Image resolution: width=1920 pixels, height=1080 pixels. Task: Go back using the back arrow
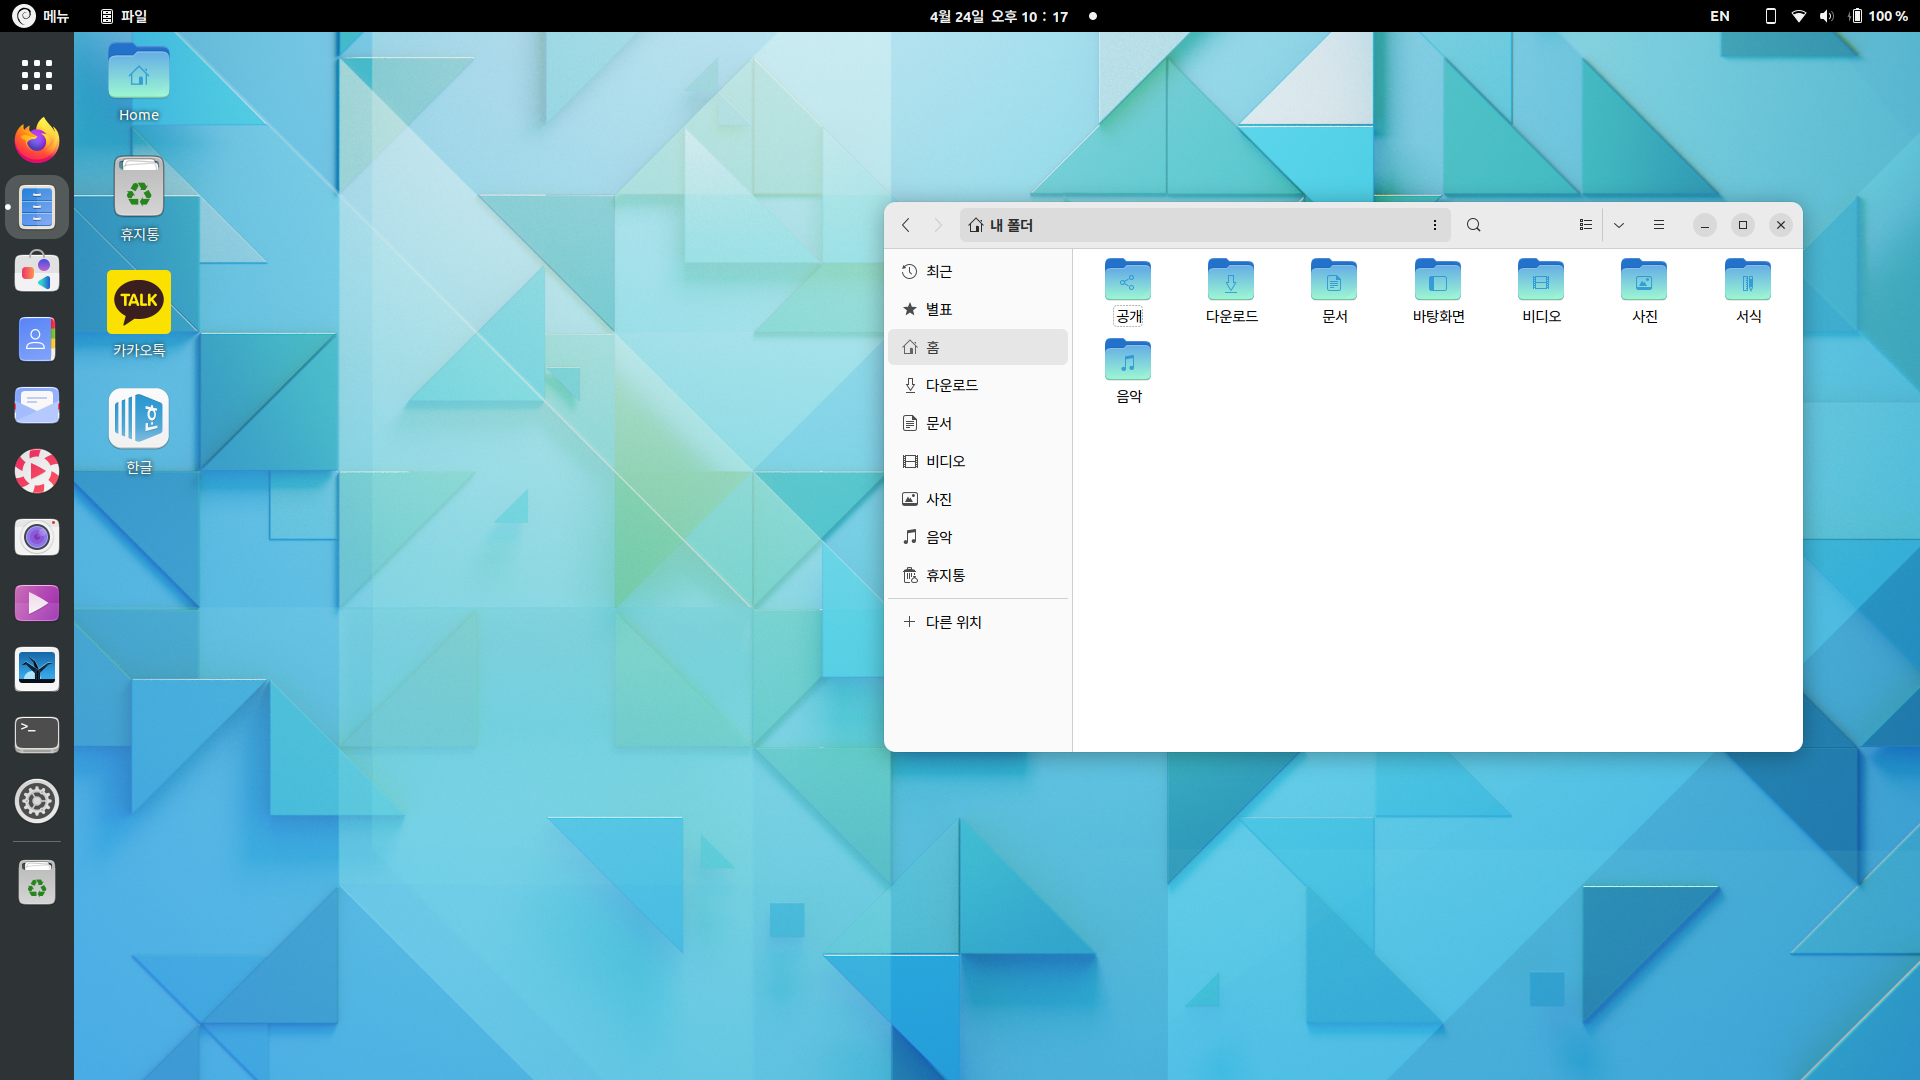[x=906, y=225]
